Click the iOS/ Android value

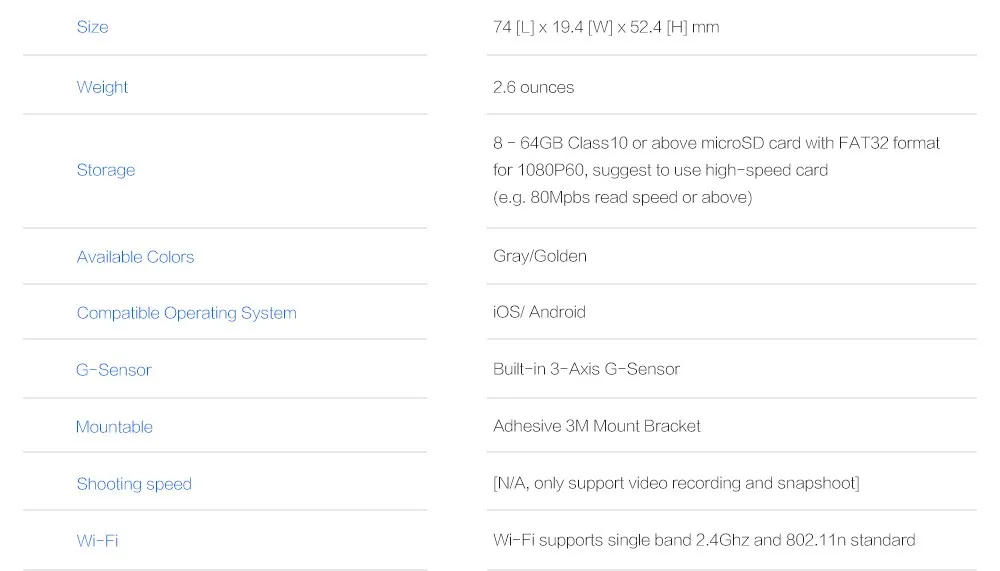539,312
